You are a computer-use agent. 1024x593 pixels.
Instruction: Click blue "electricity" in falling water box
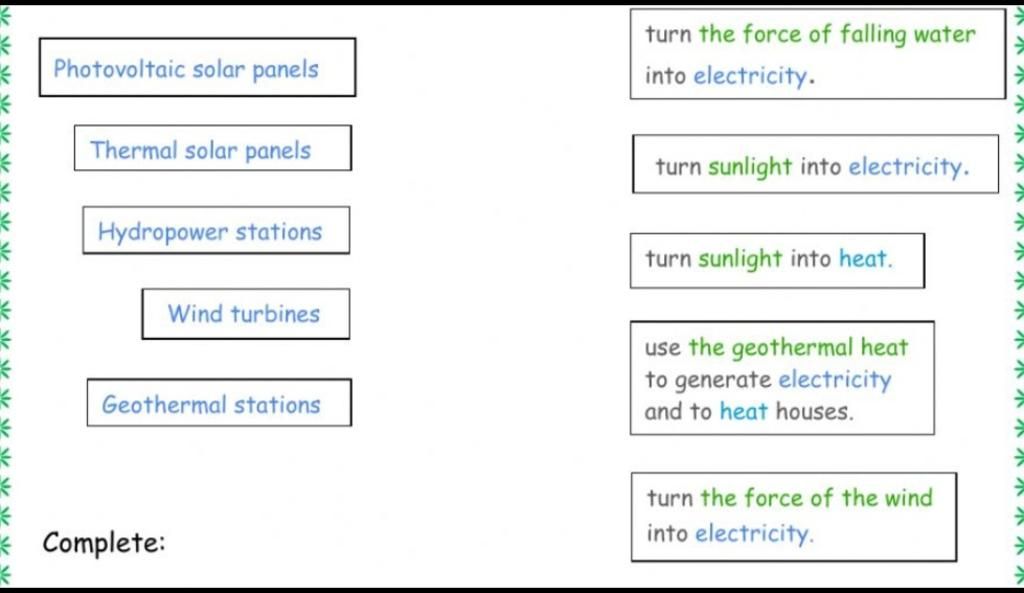point(750,76)
